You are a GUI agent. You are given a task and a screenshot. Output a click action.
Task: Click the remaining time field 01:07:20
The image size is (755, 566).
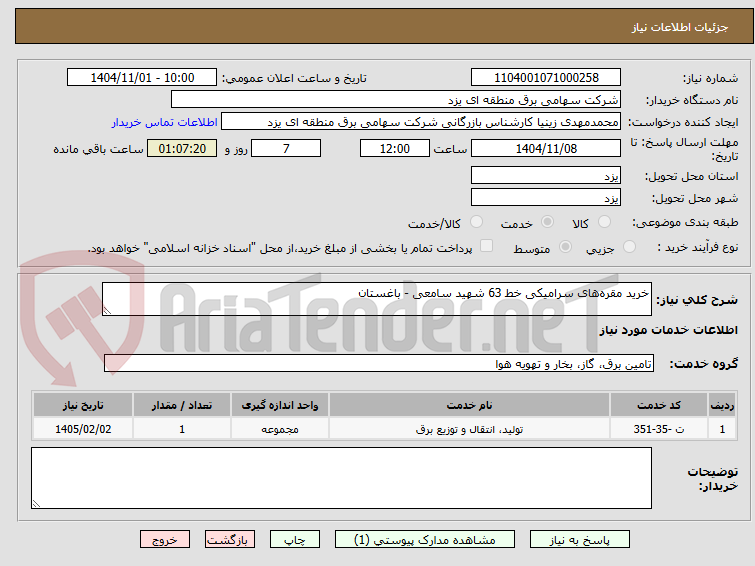(x=182, y=148)
